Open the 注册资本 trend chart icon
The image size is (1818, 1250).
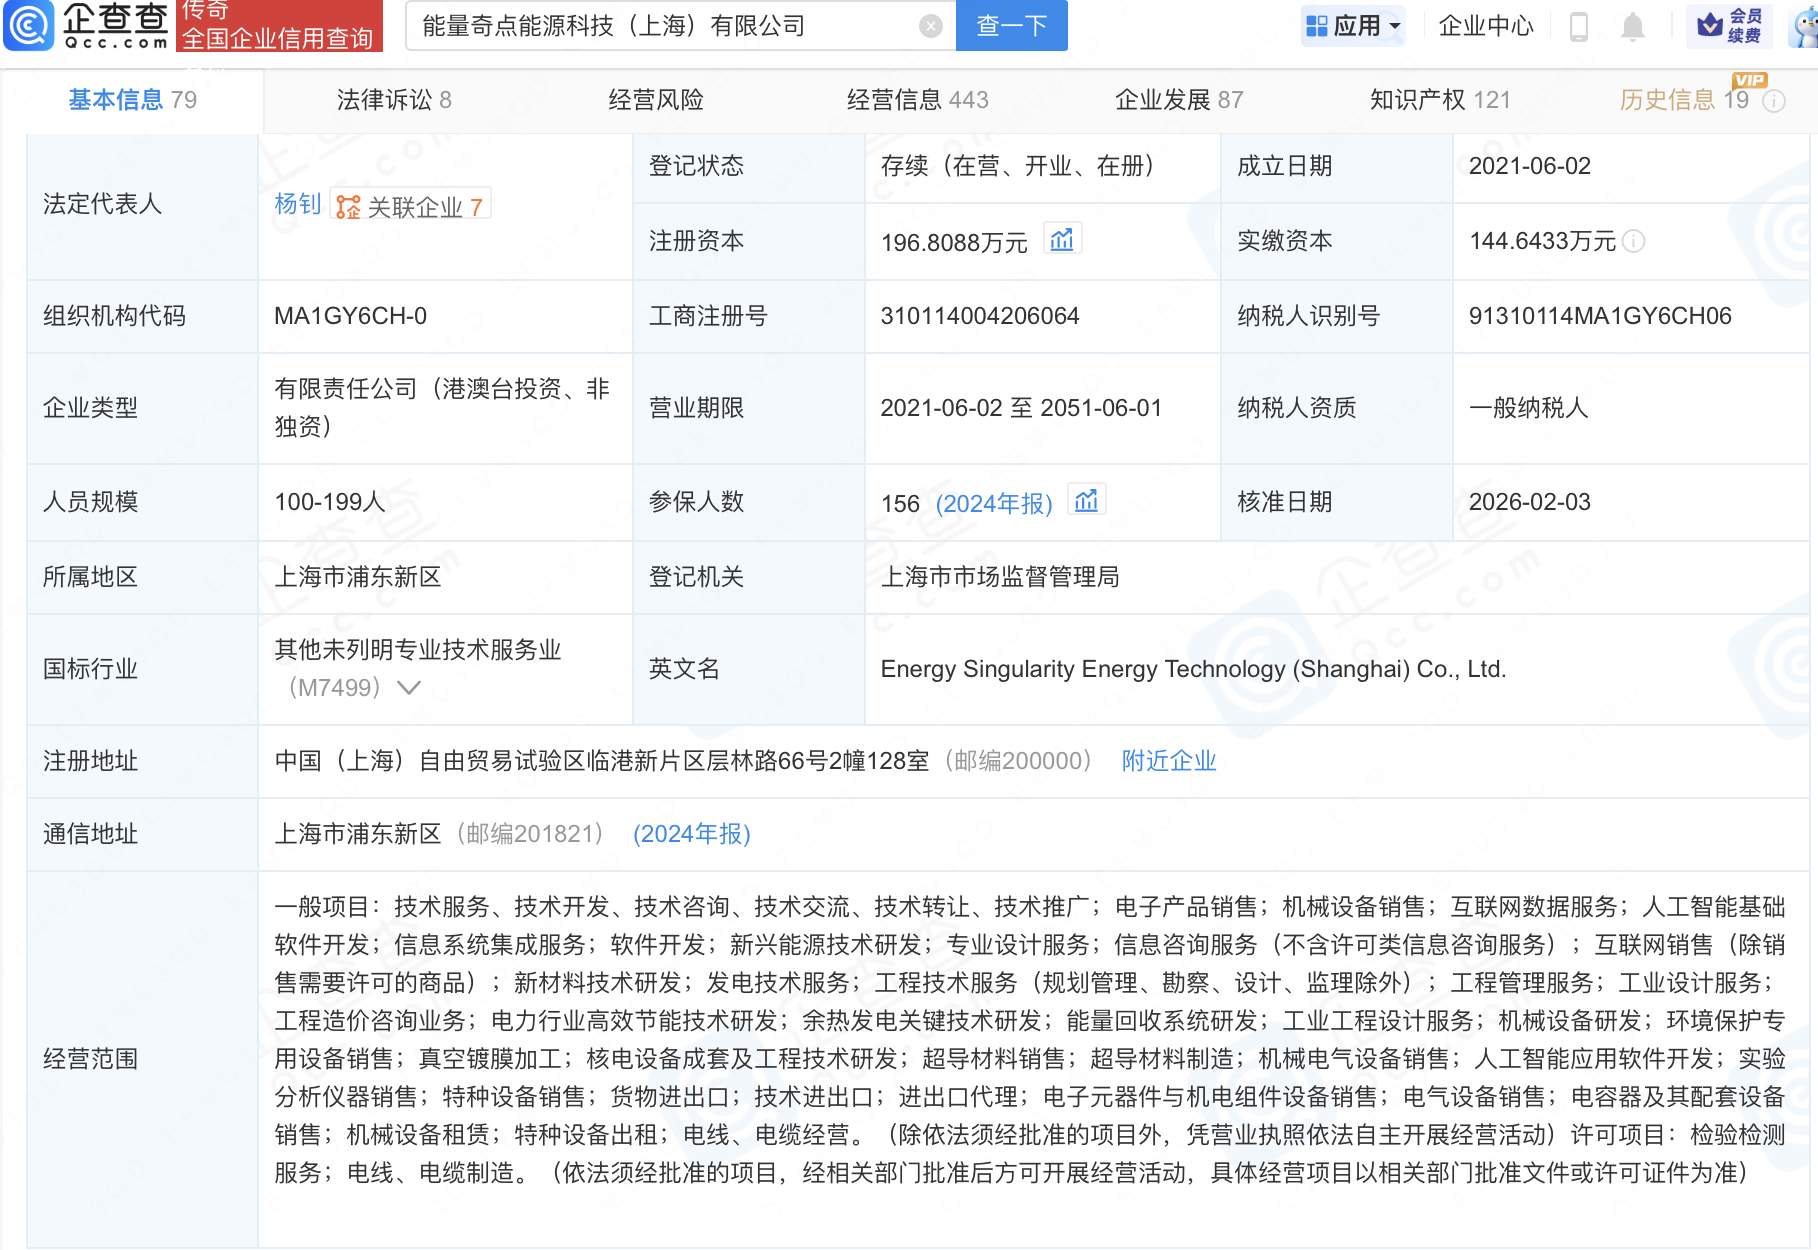(x=1063, y=239)
